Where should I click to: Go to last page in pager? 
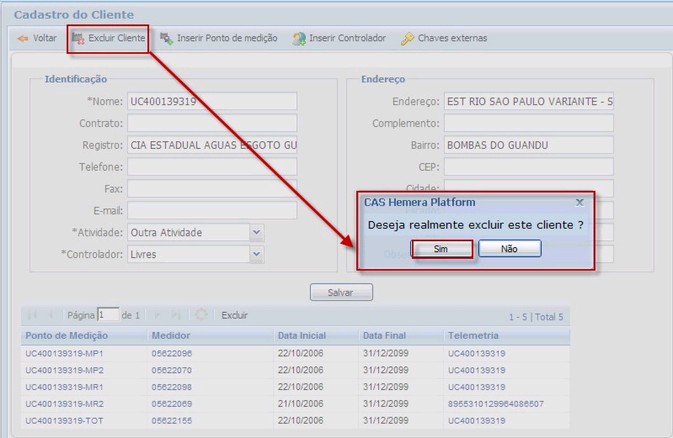[x=179, y=314]
